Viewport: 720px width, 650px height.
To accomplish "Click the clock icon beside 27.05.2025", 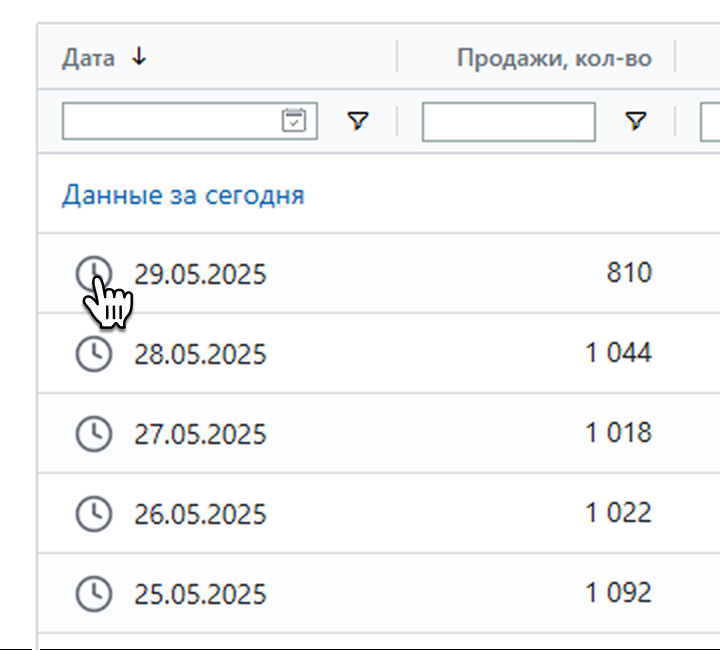I will click(94, 434).
